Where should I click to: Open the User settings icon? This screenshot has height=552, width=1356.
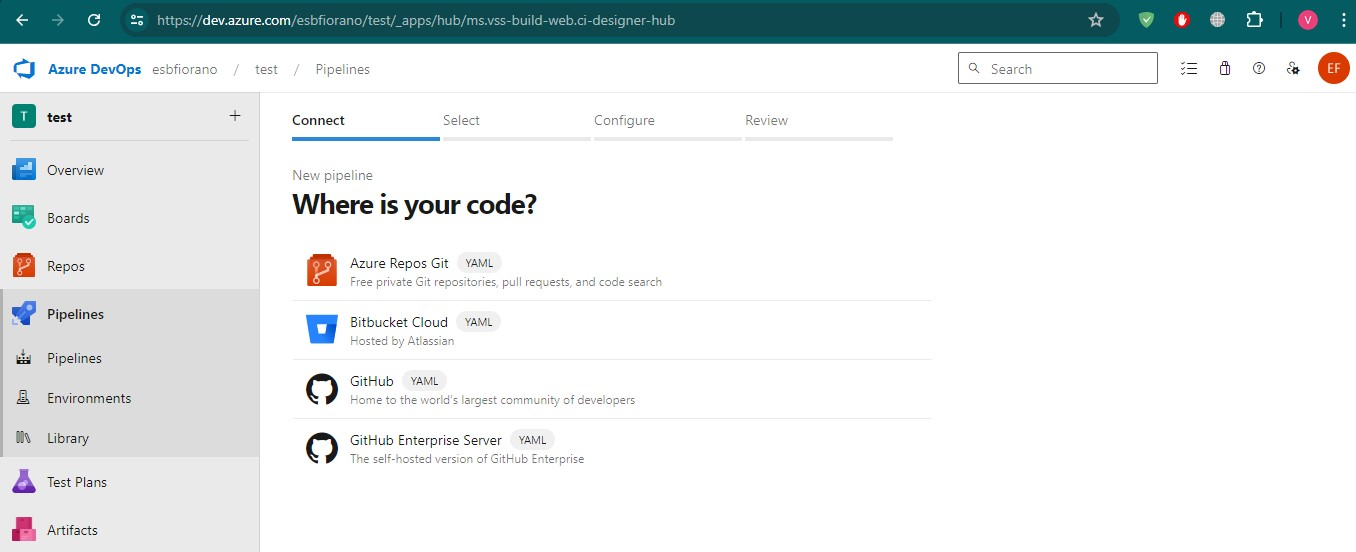click(x=1293, y=69)
